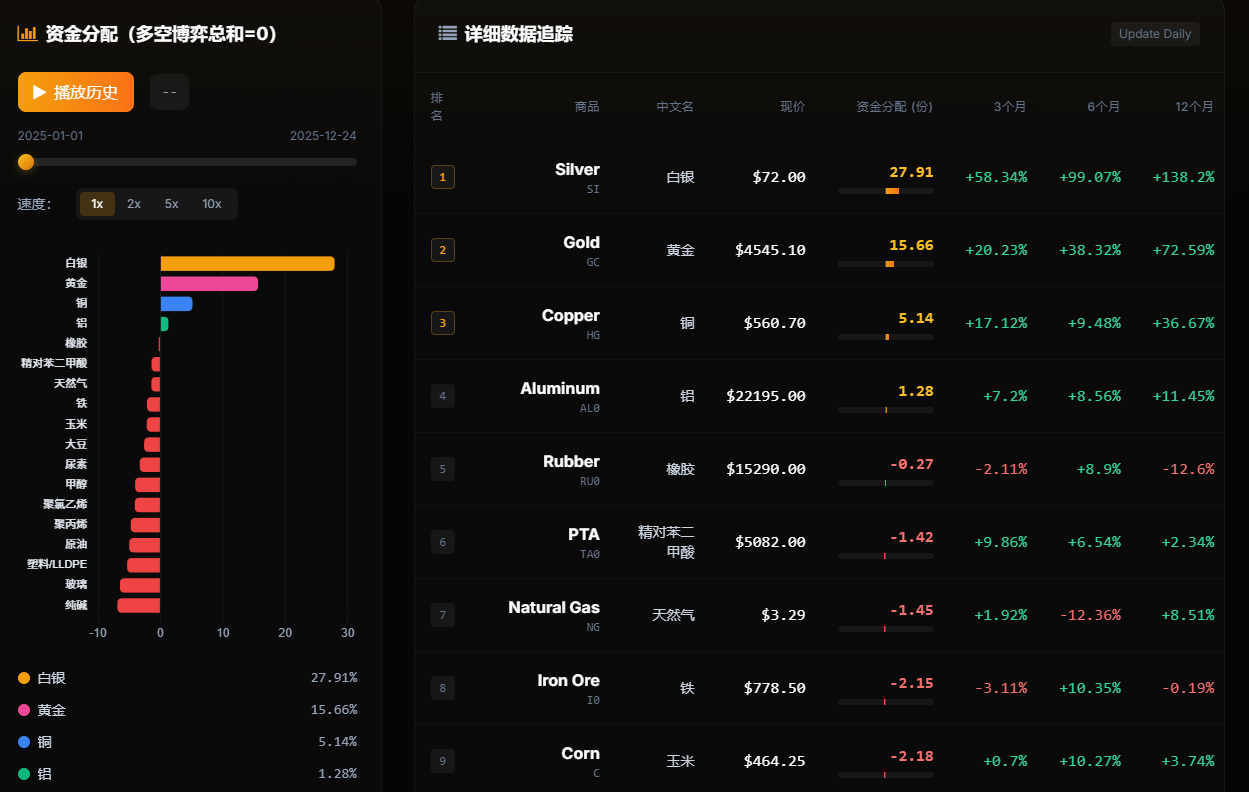Click Silver's allocation progress bar
The height and width of the screenshot is (792, 1249).
click(885, 191)
